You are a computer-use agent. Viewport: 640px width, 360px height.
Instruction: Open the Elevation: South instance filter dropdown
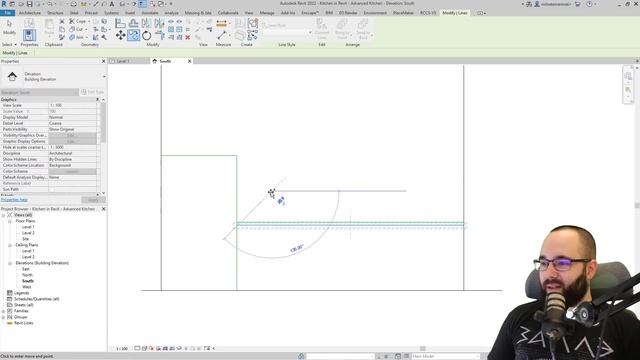pyautogui.click(x=39, y=92)
